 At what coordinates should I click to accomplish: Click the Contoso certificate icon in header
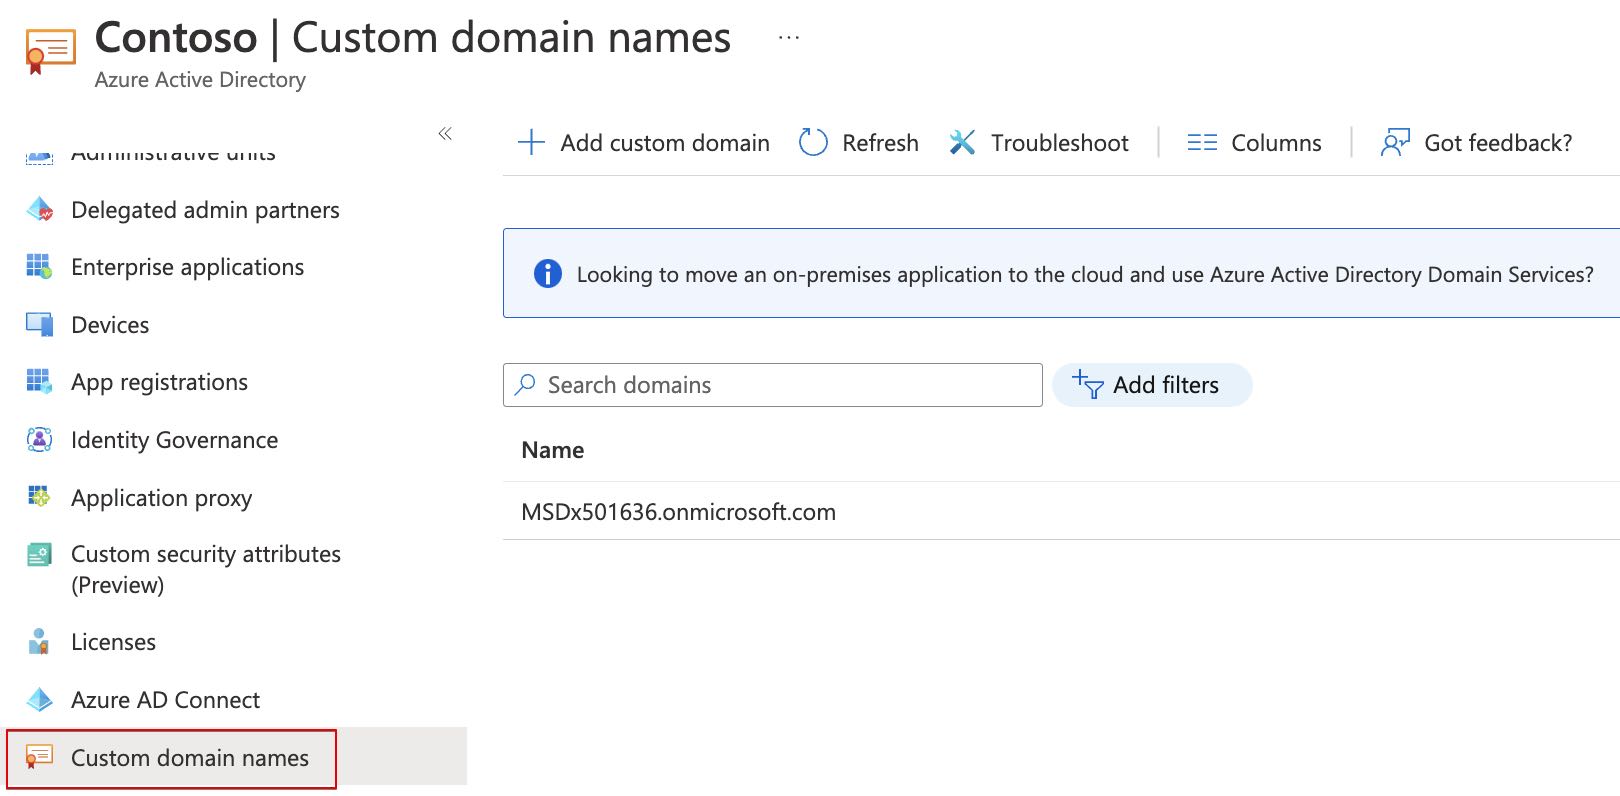click(x=50, y=52)
